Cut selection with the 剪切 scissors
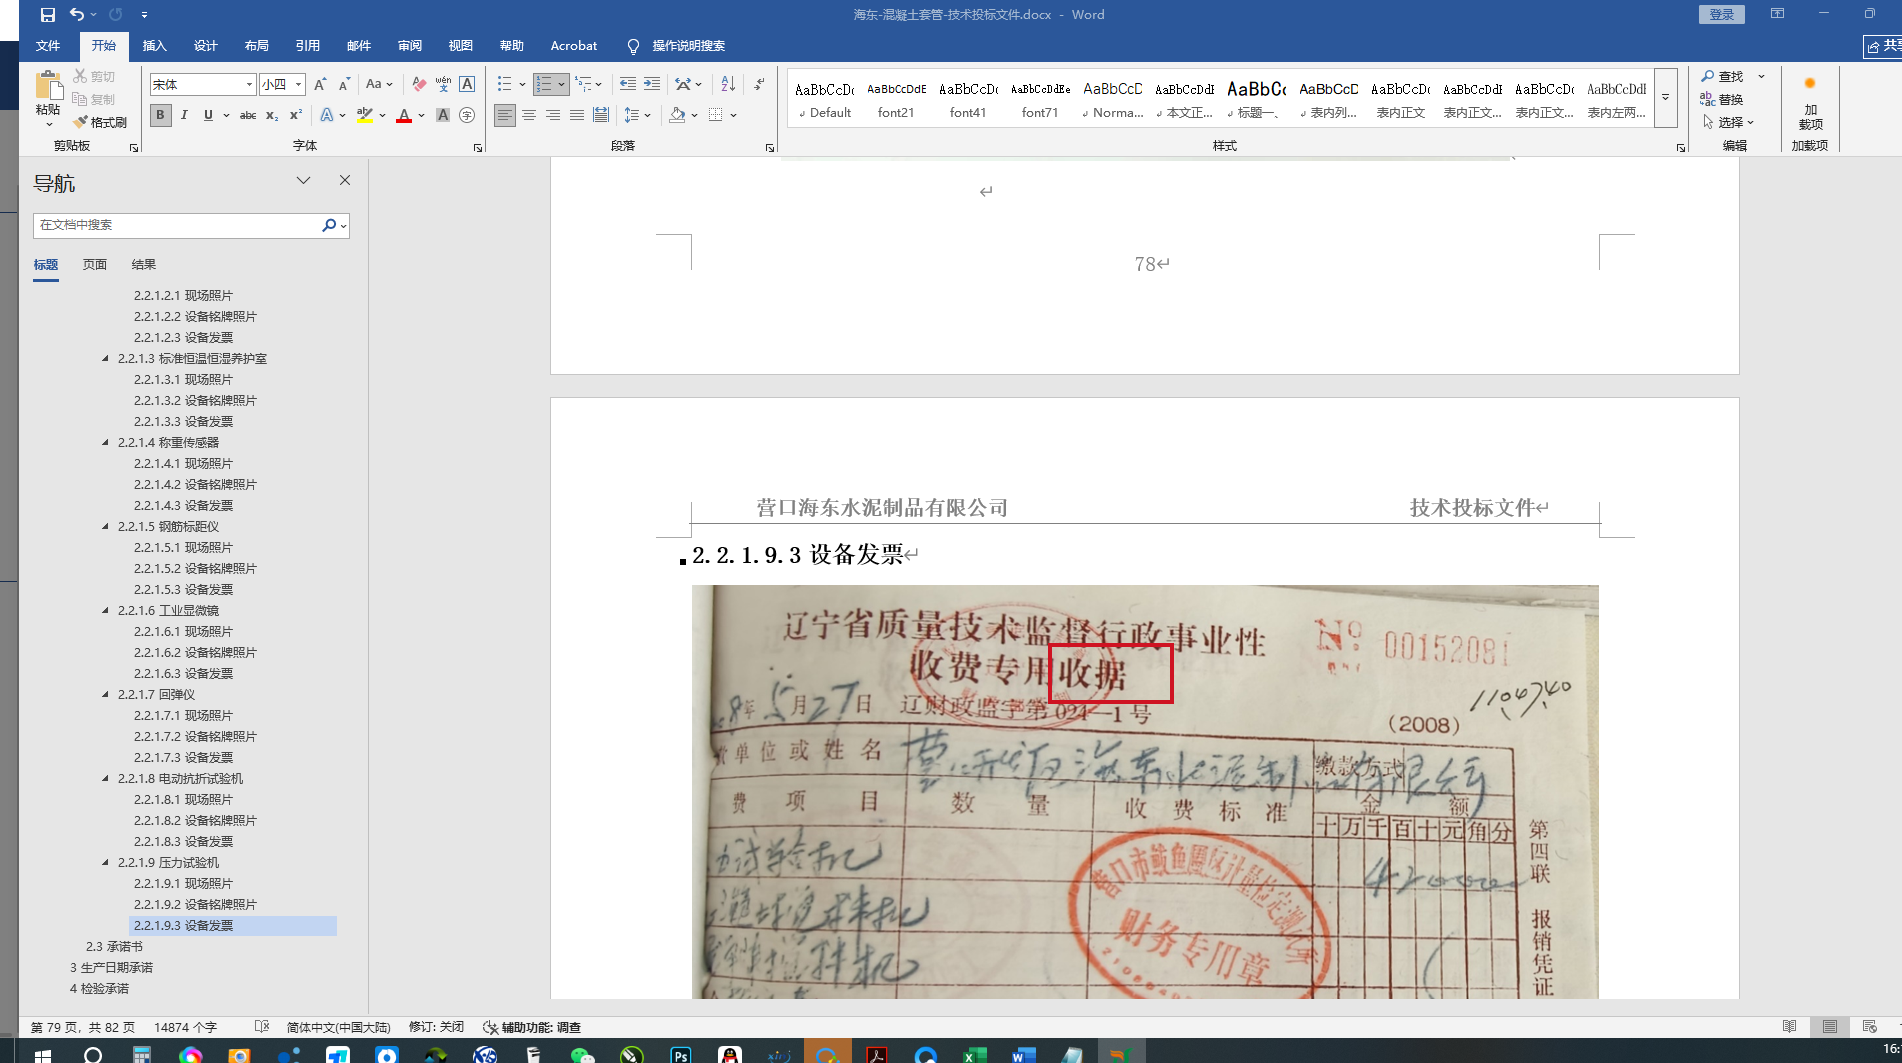Screen dimensions: 1902x1063 95,76
